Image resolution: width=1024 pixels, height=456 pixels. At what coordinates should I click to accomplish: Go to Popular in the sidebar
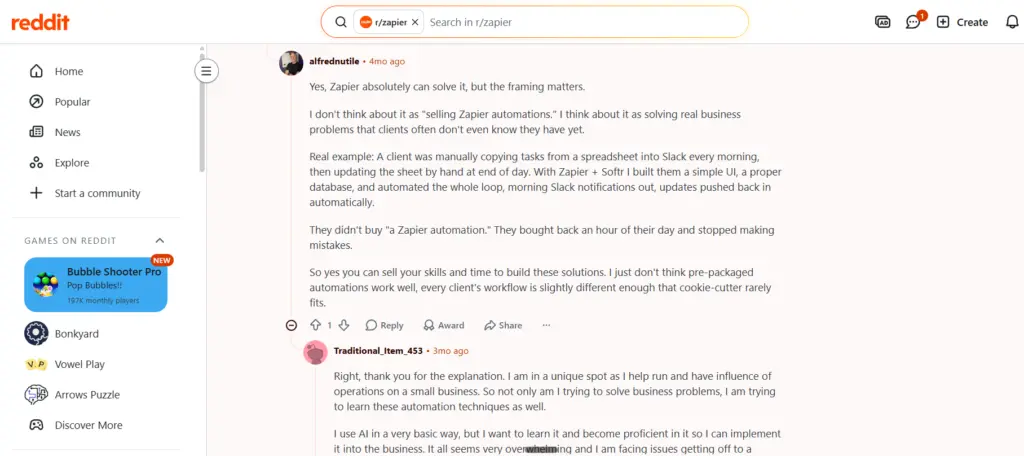(x=72, y=102)
